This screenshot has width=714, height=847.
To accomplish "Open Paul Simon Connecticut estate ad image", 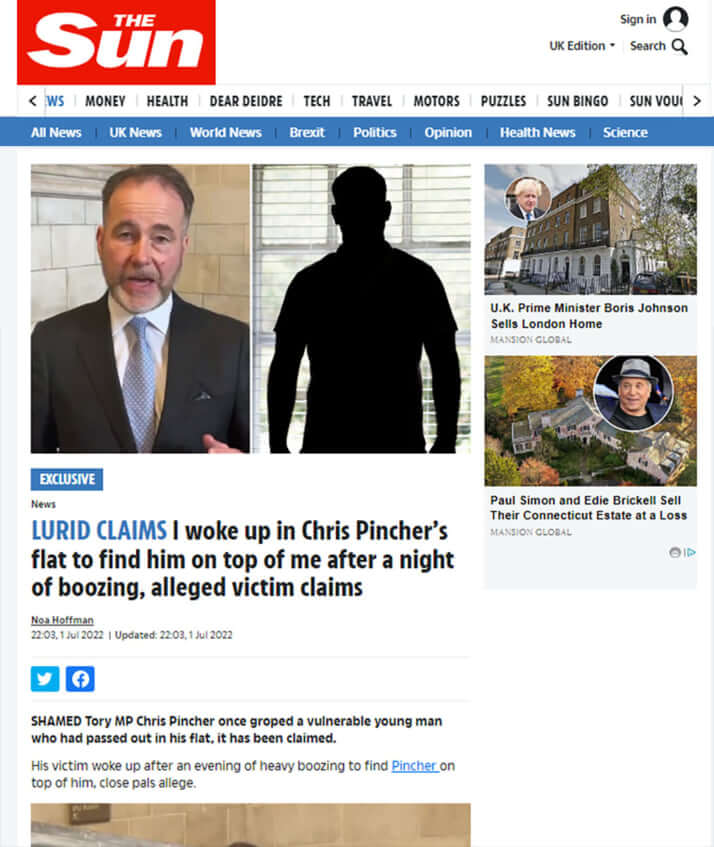I will (x=590, y=421).
